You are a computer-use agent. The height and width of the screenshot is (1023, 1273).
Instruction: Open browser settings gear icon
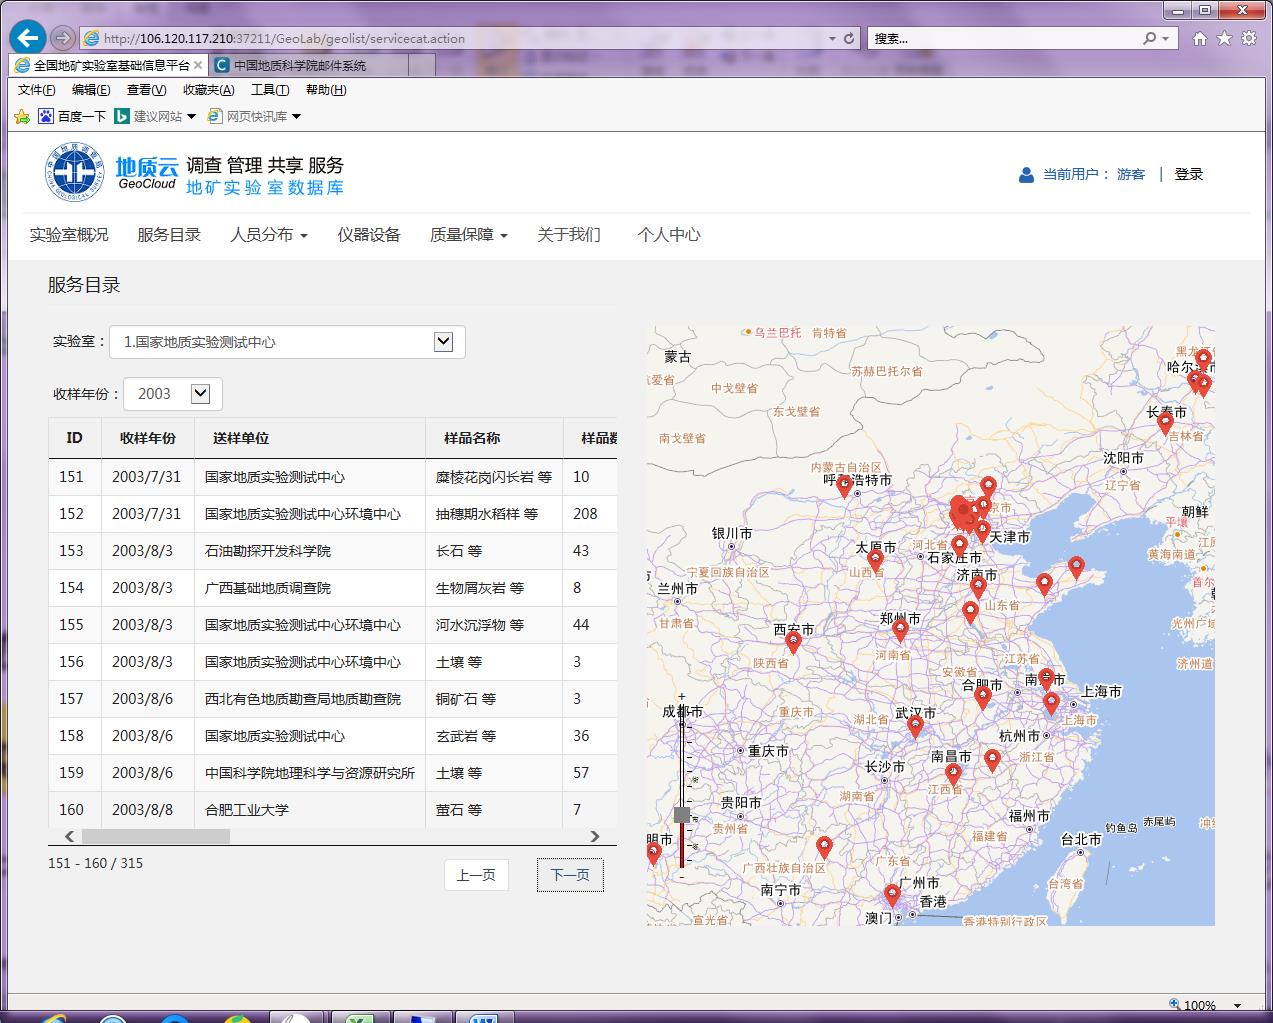(x=1248, y=38)
